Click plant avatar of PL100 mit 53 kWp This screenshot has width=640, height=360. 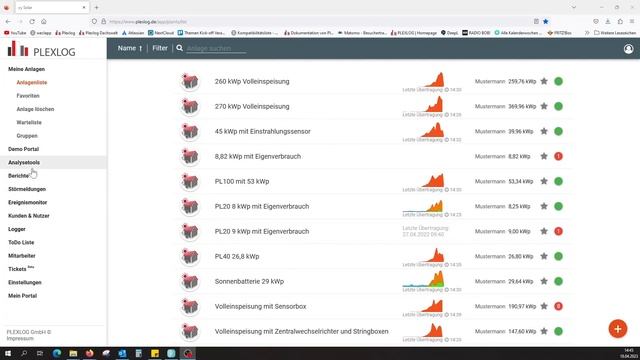tap(190, 181)
